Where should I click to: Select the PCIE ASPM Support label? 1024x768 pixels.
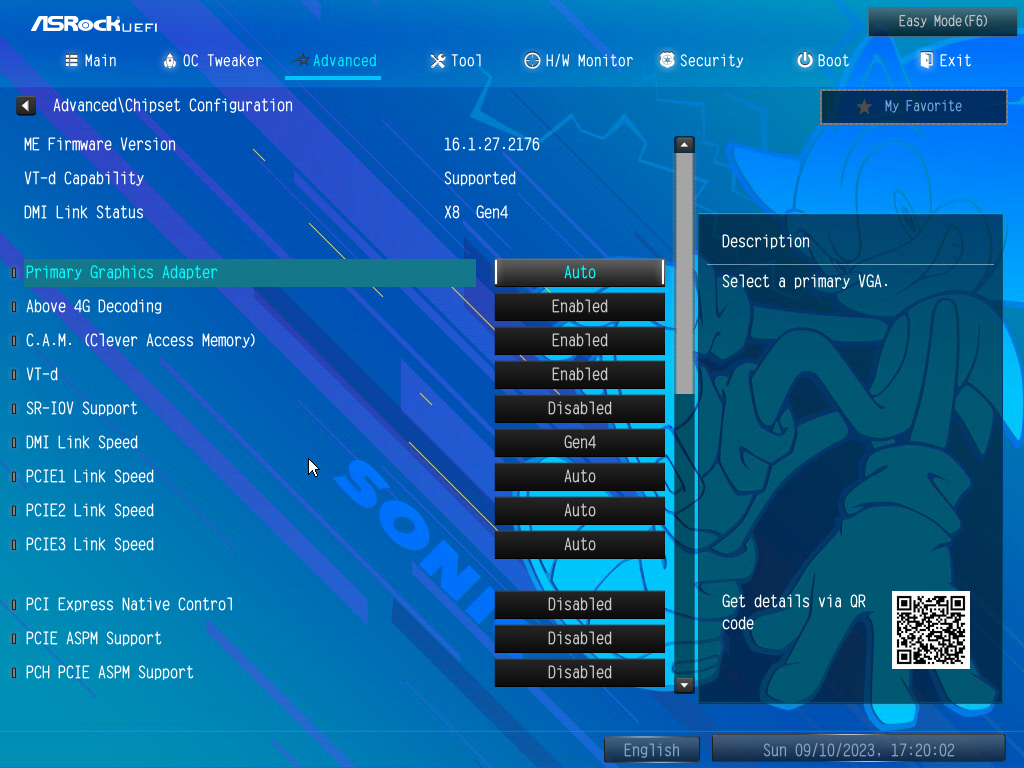[x=93, y=638]
